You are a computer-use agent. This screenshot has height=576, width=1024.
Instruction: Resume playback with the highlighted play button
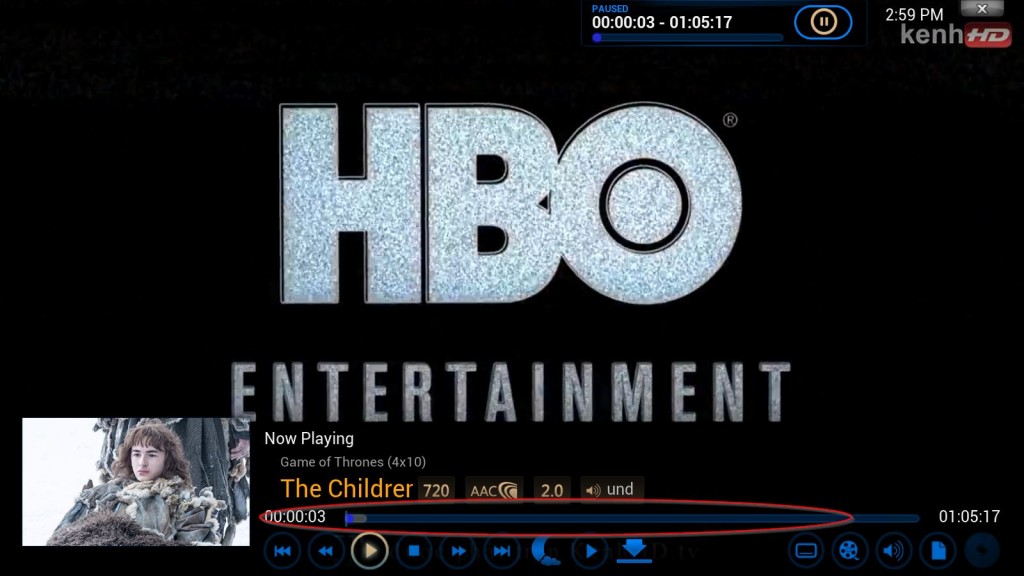point(369,551)
